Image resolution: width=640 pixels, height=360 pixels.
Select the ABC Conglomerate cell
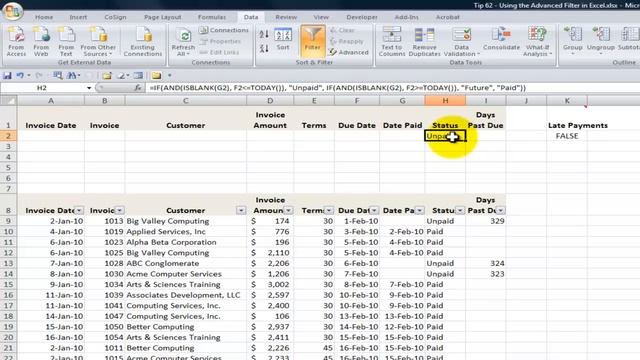point(186,263)
